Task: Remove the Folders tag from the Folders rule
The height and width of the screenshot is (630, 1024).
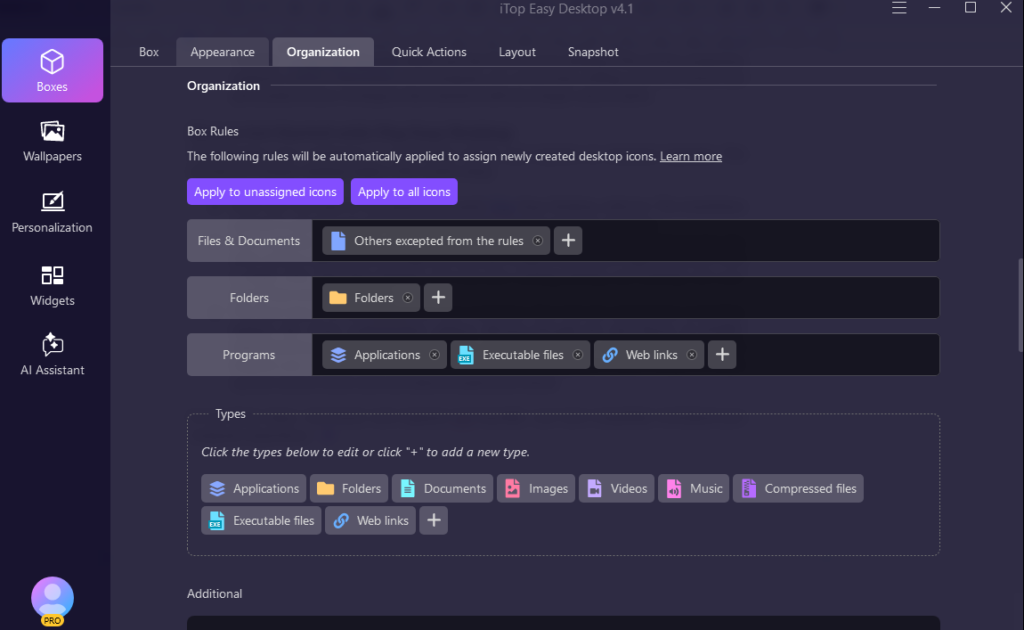Action: click(407, 297)
